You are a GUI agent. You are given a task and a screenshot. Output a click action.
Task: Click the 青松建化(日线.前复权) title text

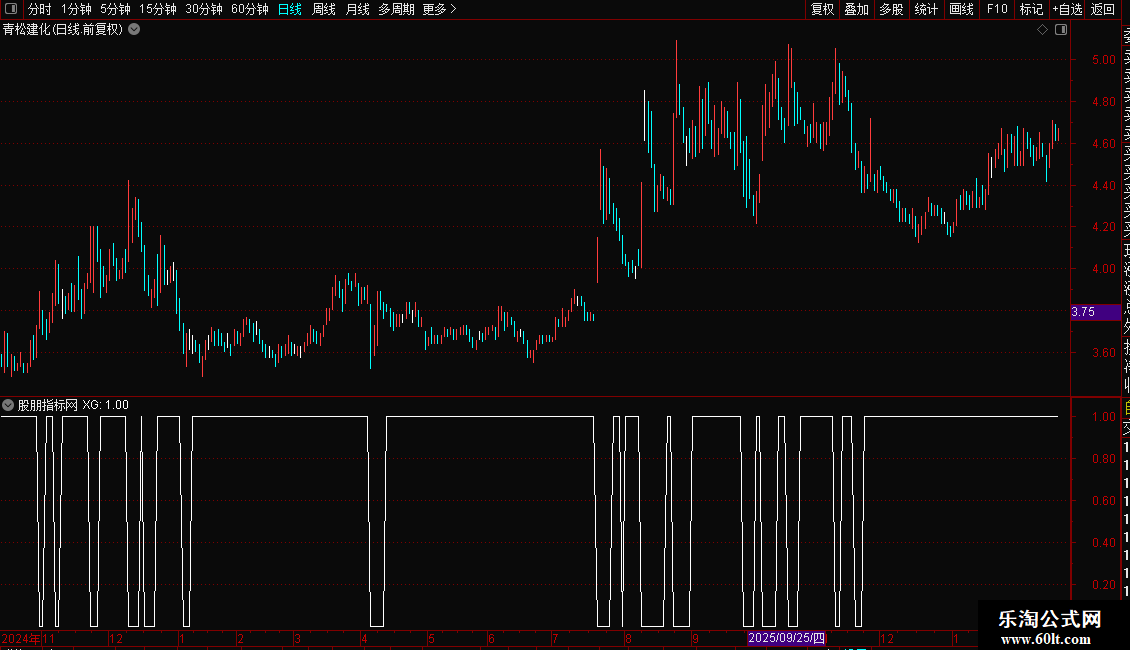click(63, 30)
